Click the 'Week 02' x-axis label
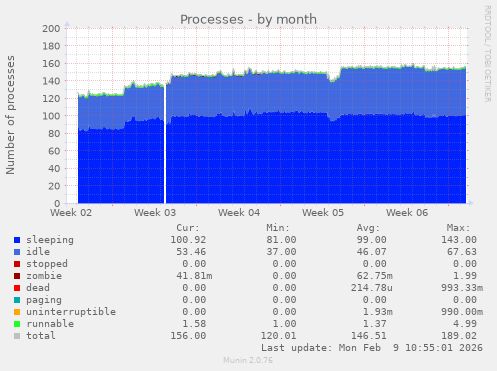Viewport: 497px width, 371px height. tap(71, 213)
